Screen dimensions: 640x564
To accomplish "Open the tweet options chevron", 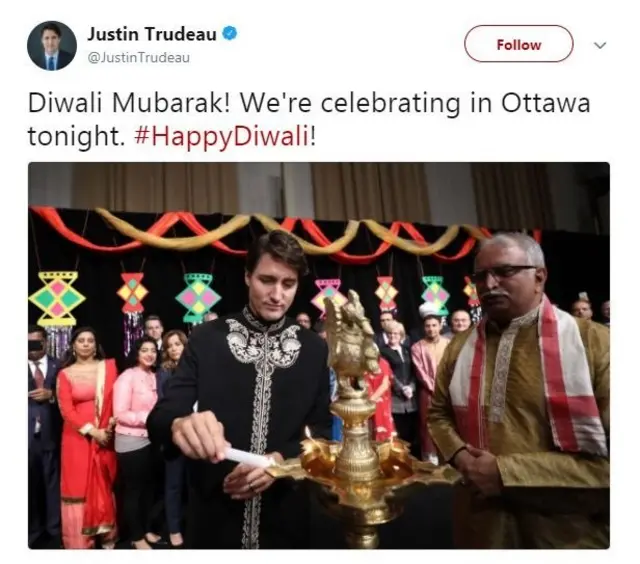I will click(x=600, y=45).
